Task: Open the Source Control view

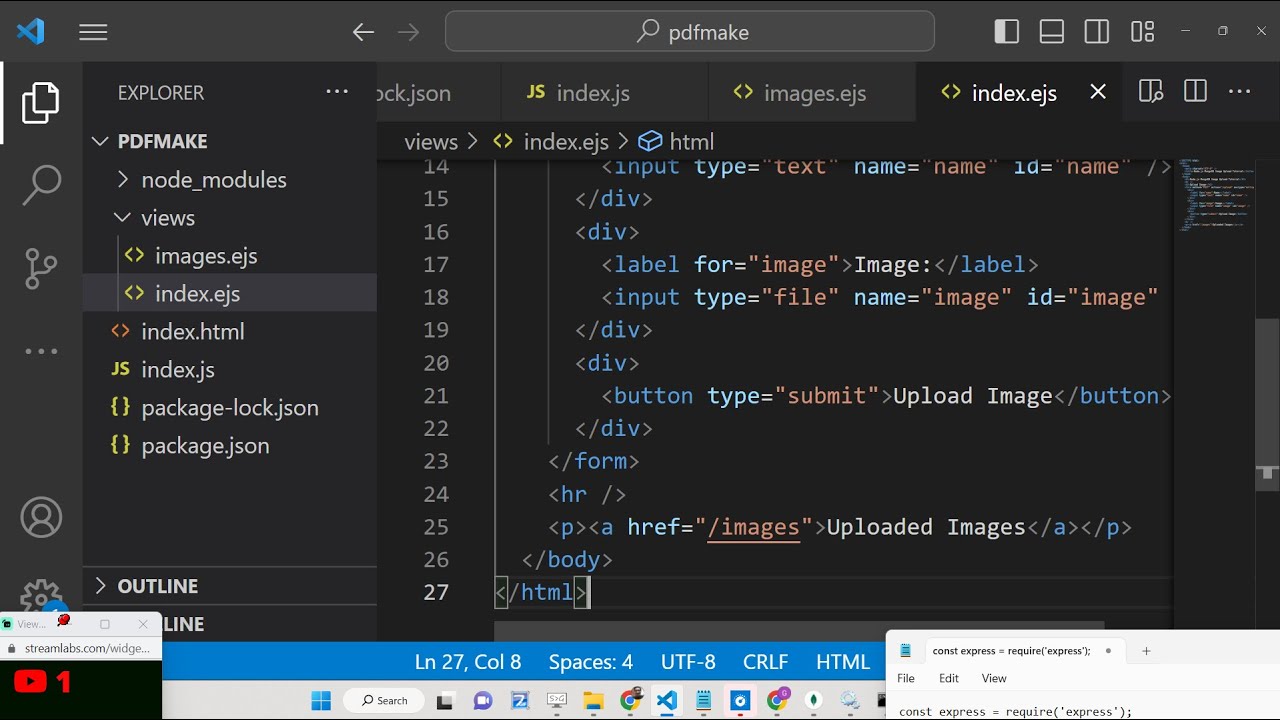Action: tap(41, 268)
